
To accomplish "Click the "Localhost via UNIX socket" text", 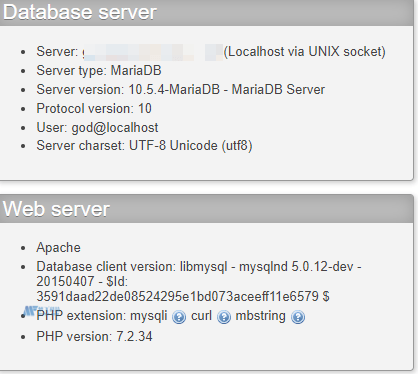I will (305, 52).
